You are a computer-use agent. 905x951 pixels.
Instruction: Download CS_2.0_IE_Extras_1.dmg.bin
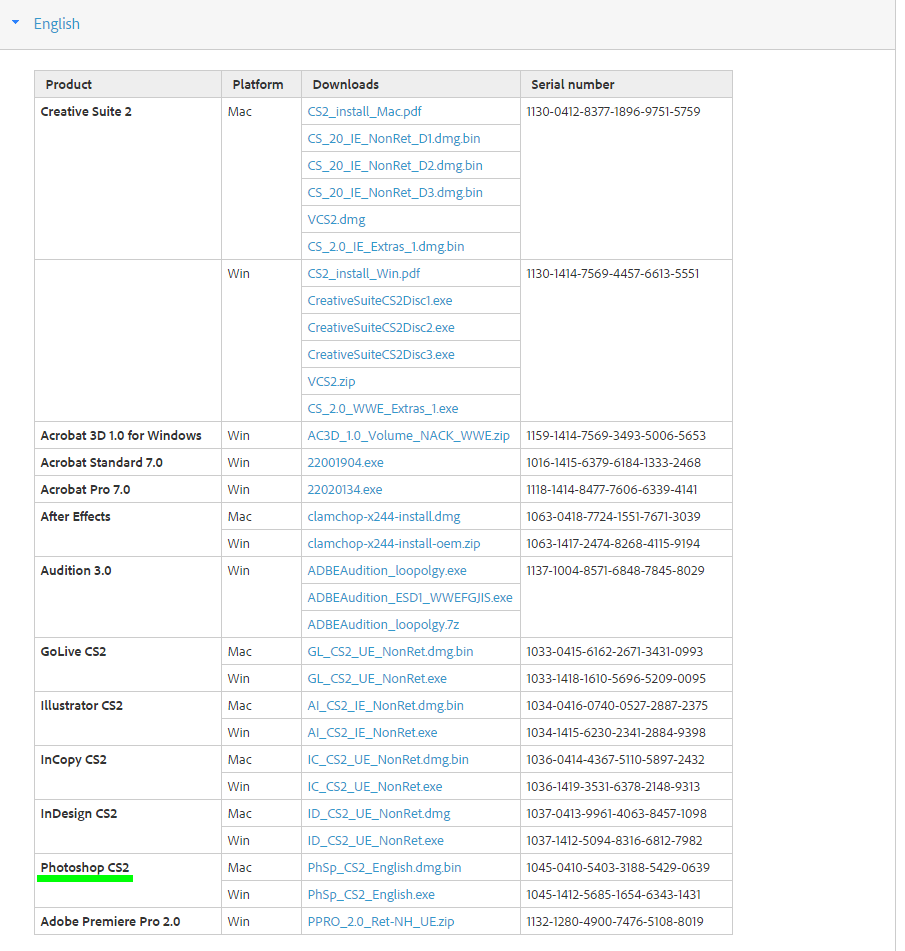386,247
